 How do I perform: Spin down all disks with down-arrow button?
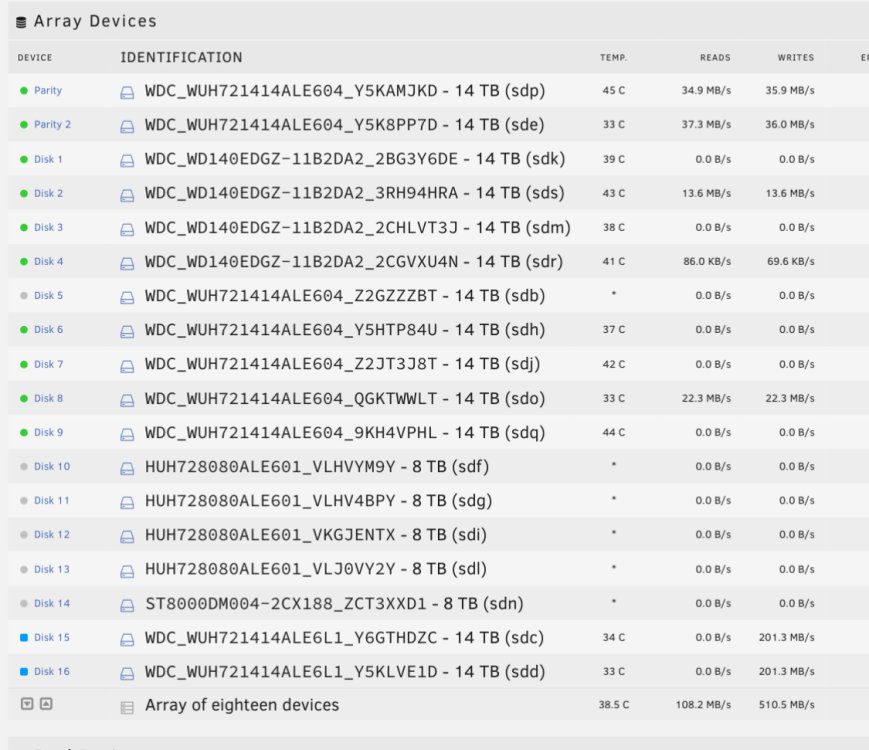click(x=27, y=703)
